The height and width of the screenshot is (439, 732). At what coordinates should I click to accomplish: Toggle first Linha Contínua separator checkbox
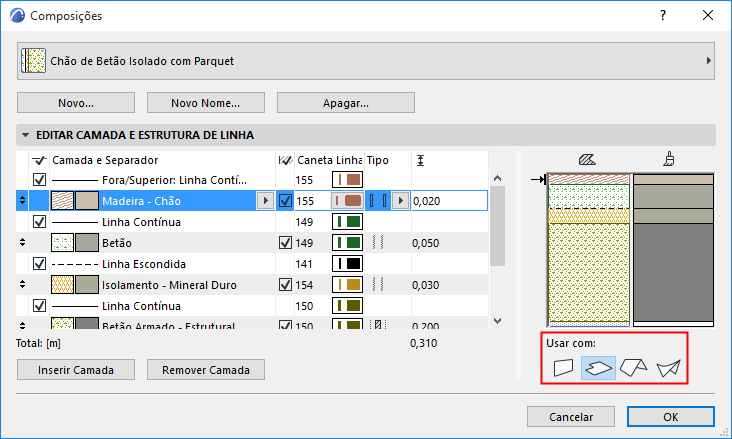click(39, 222)
